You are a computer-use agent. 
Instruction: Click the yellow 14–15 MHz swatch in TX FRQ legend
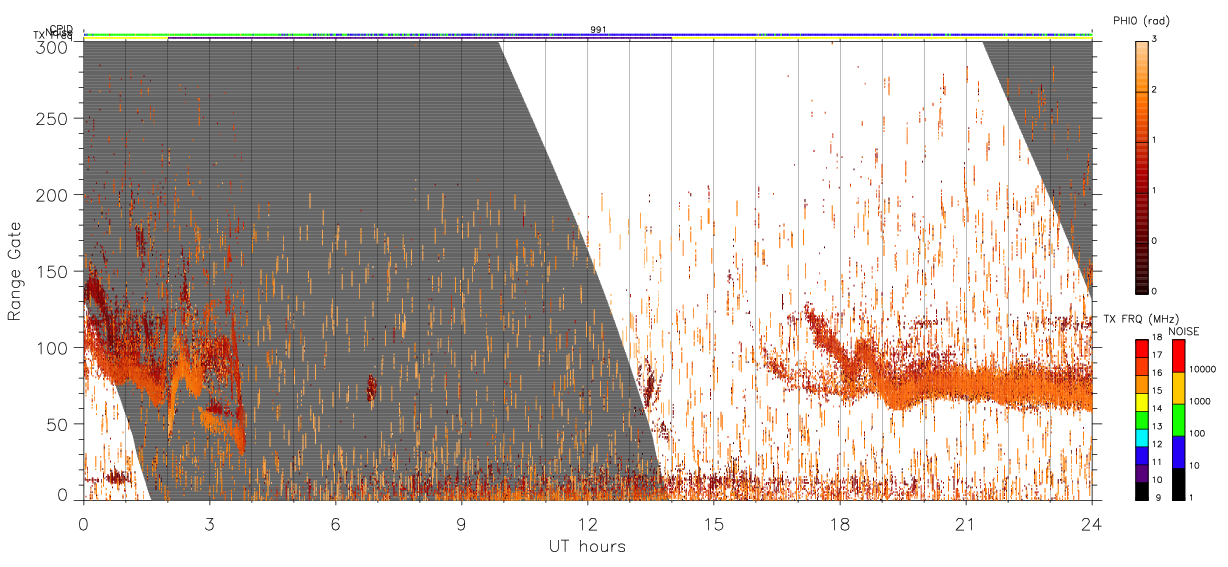(x=1142, y=403)
